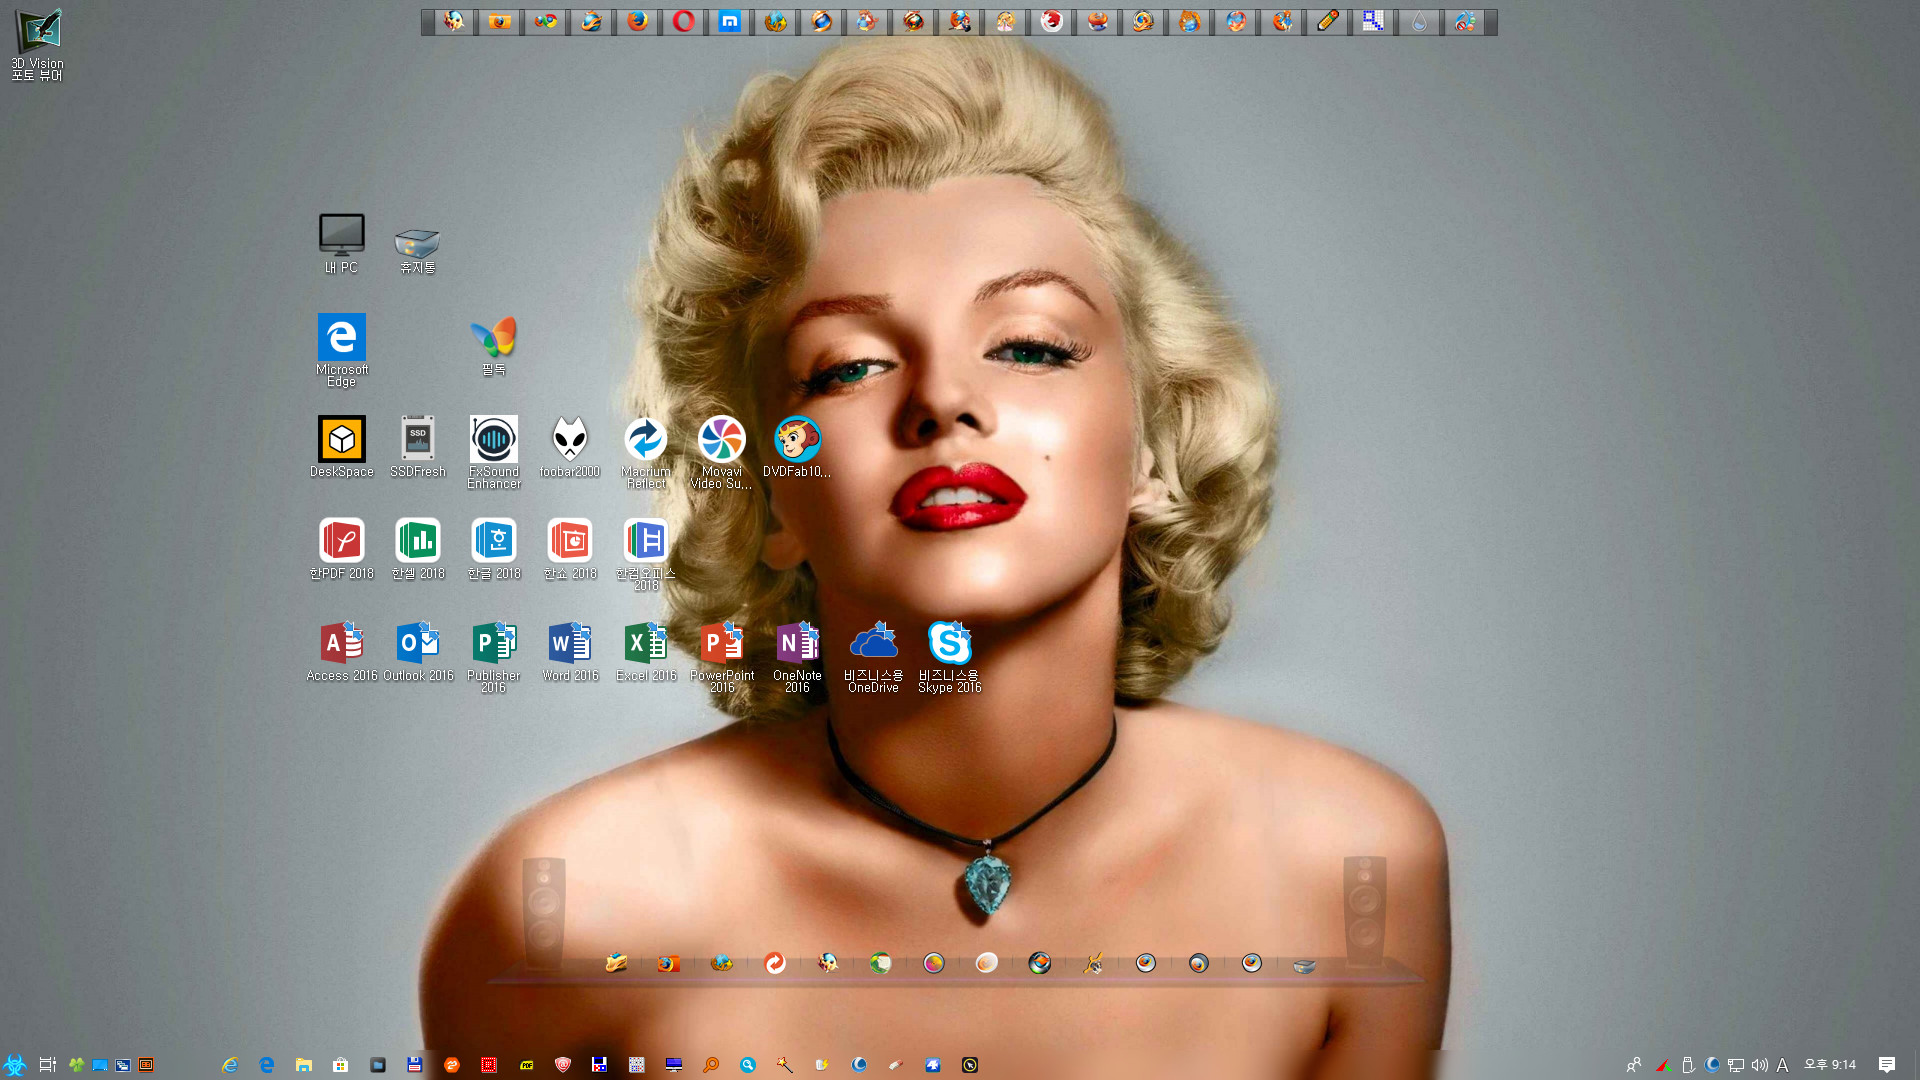Click the PDF taskbar icon
Image resolution: width=1920 pixels, height=1080 pixels.
coord(526,1065)
